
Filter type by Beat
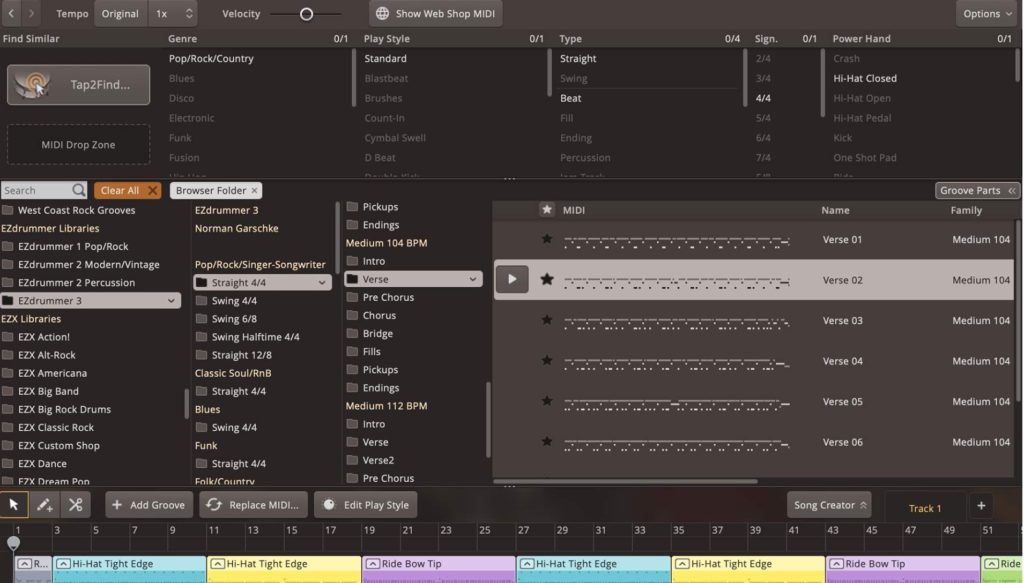click(570, 98)
